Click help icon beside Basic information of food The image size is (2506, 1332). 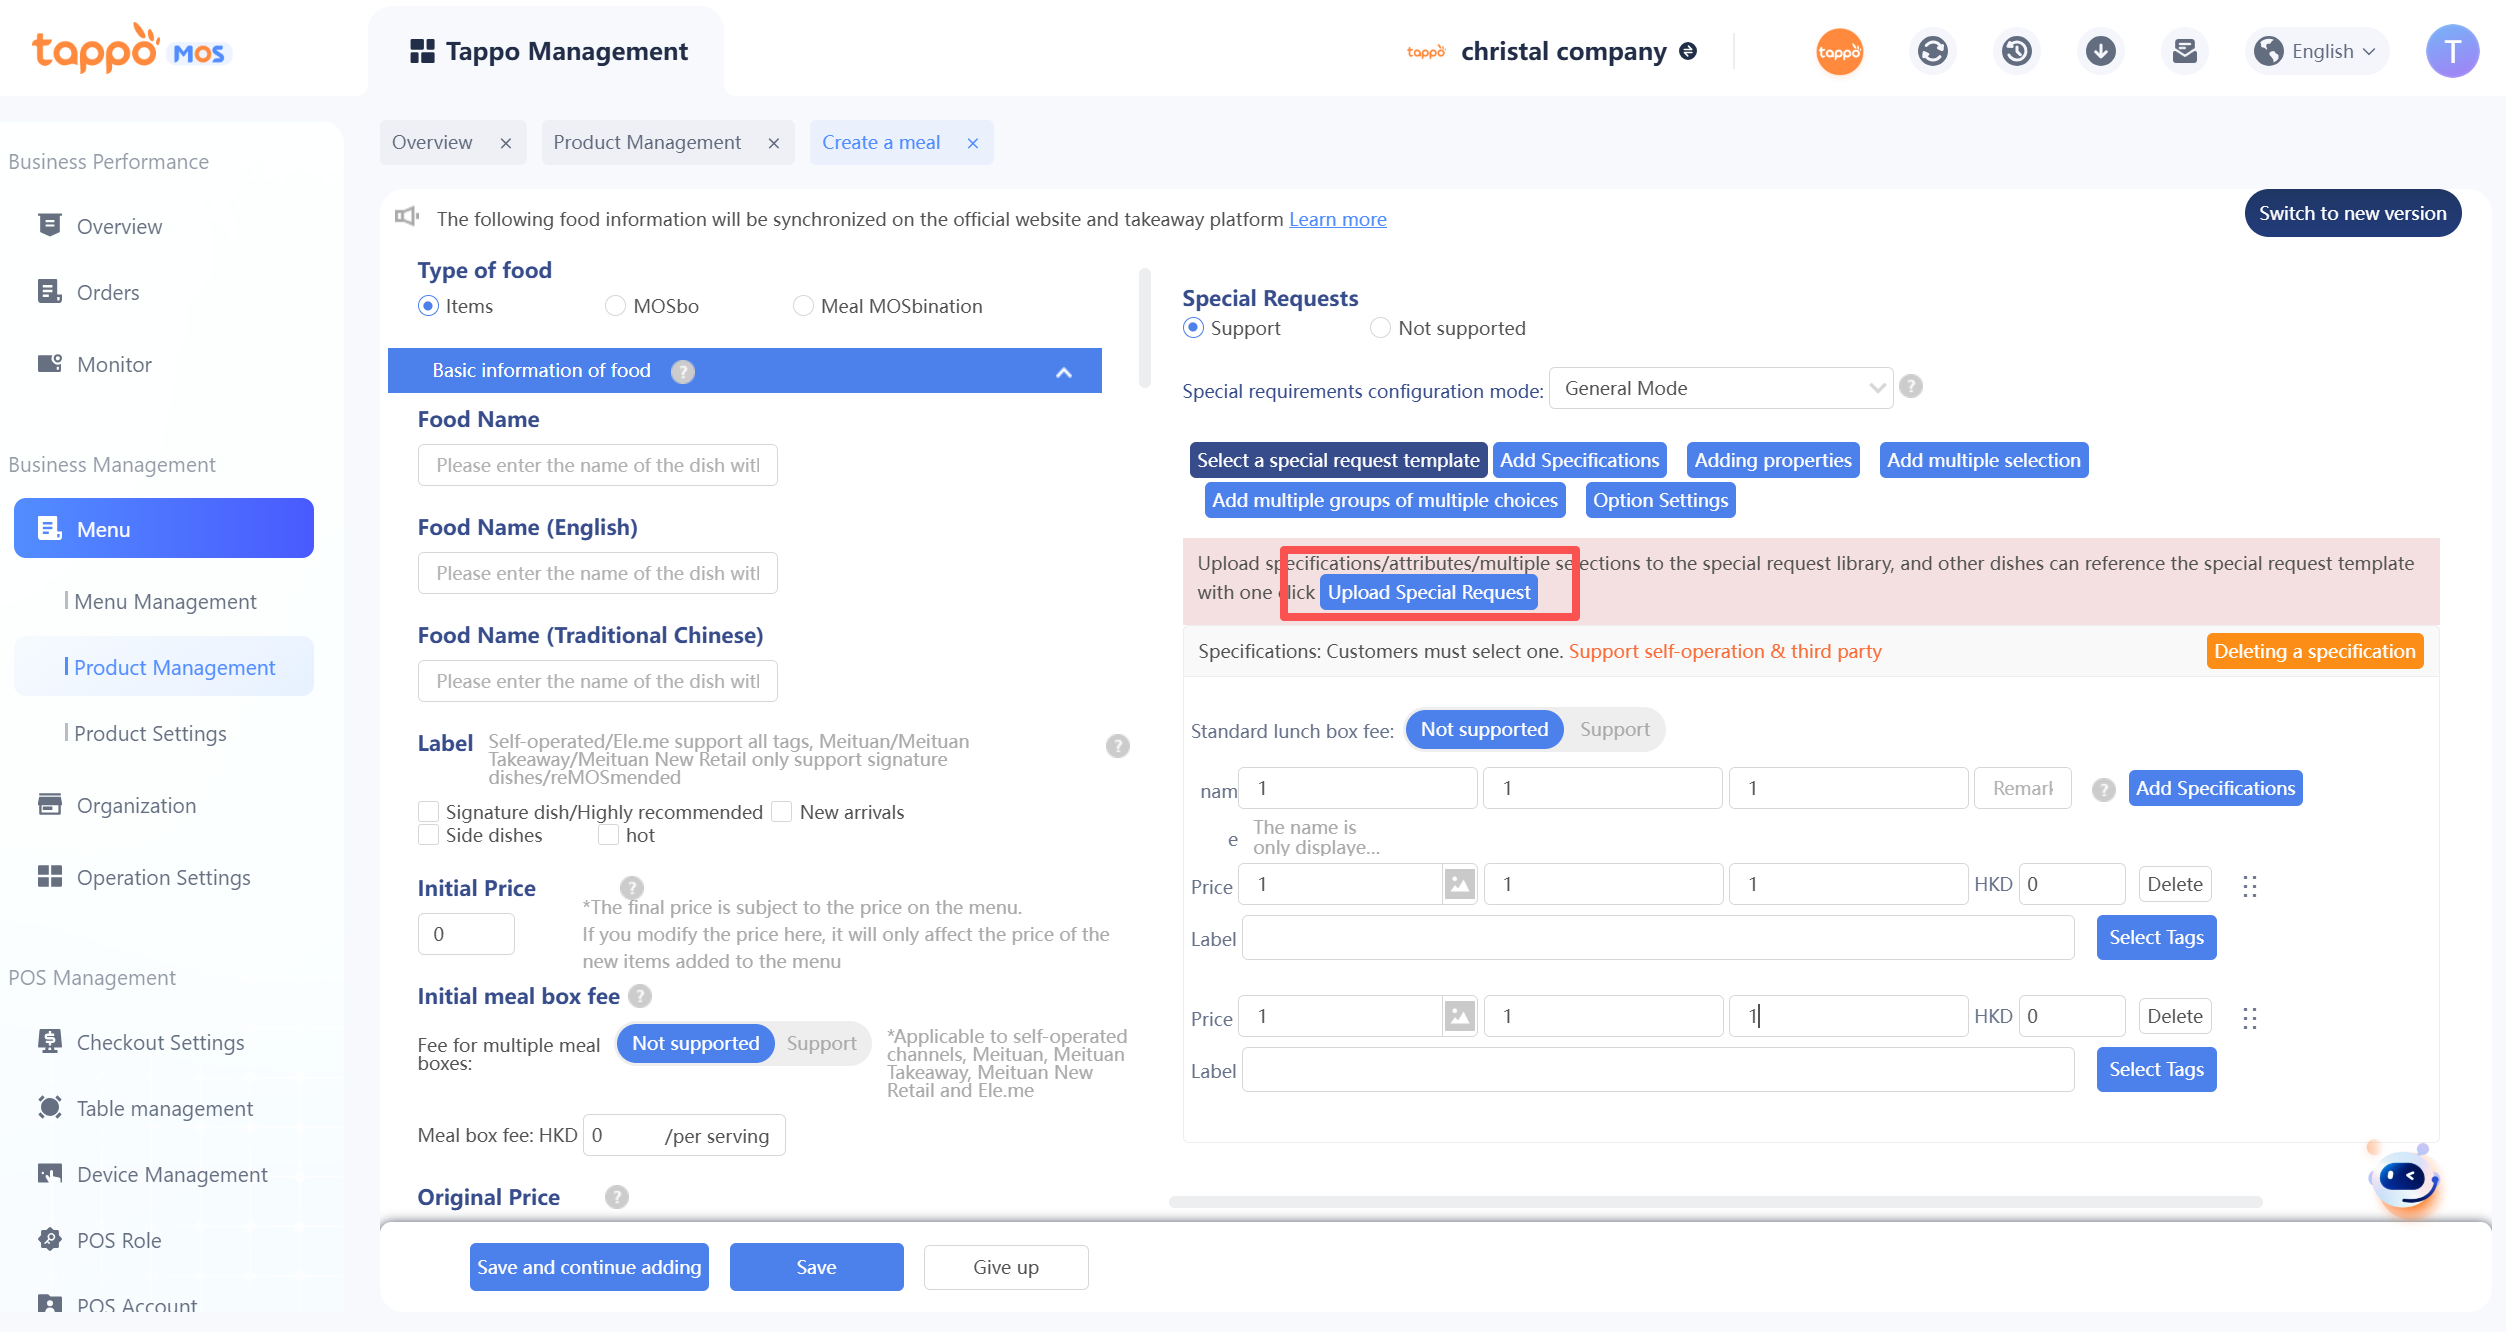(683, 372)
